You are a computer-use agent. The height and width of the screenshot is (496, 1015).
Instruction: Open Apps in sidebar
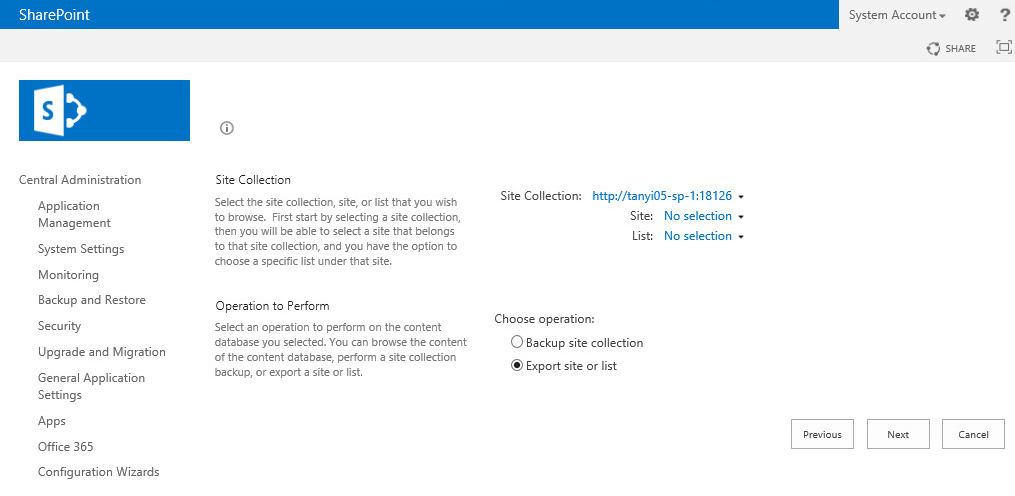click(52, 421)
